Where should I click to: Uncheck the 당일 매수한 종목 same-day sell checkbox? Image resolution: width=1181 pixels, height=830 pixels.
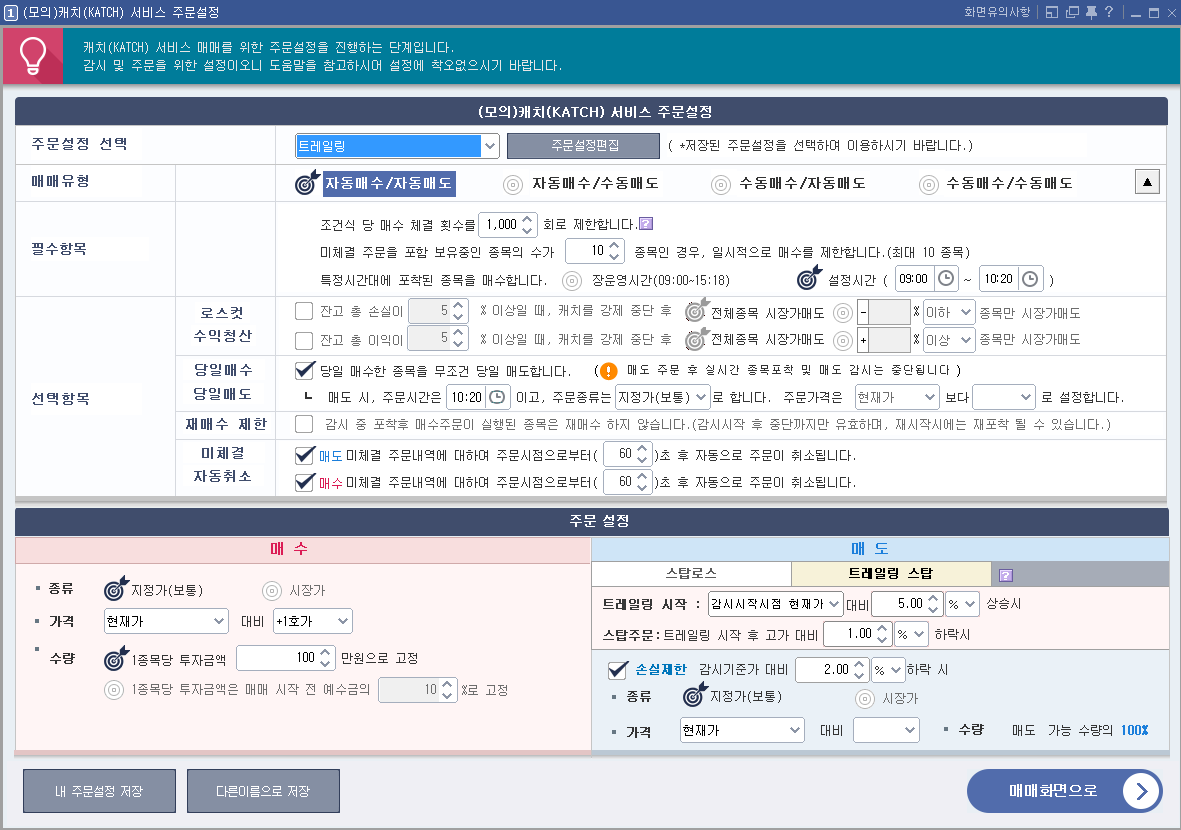pos(304,371)
